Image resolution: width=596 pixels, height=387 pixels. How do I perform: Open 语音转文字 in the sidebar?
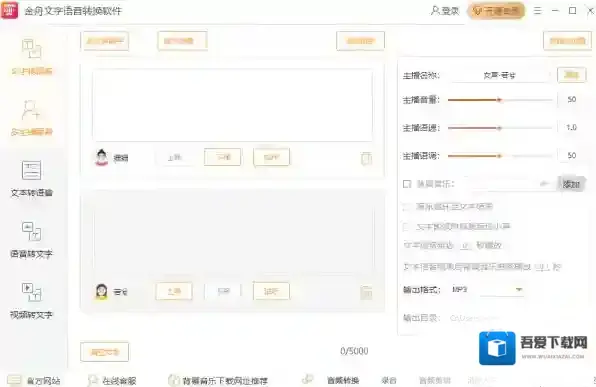[x=32, y=239]
